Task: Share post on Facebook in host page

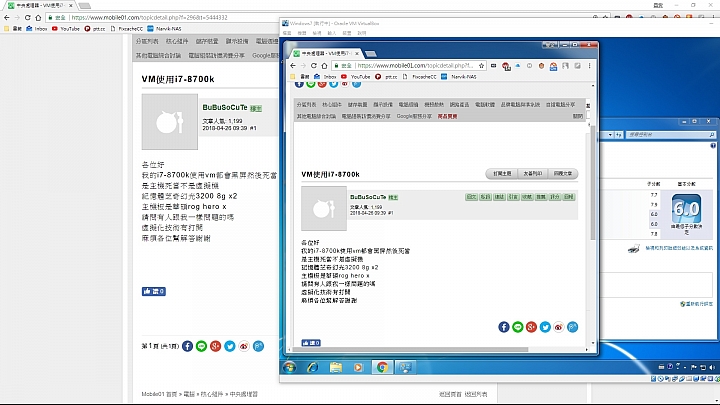Action: pyautogui.click(x=187, y=346)
